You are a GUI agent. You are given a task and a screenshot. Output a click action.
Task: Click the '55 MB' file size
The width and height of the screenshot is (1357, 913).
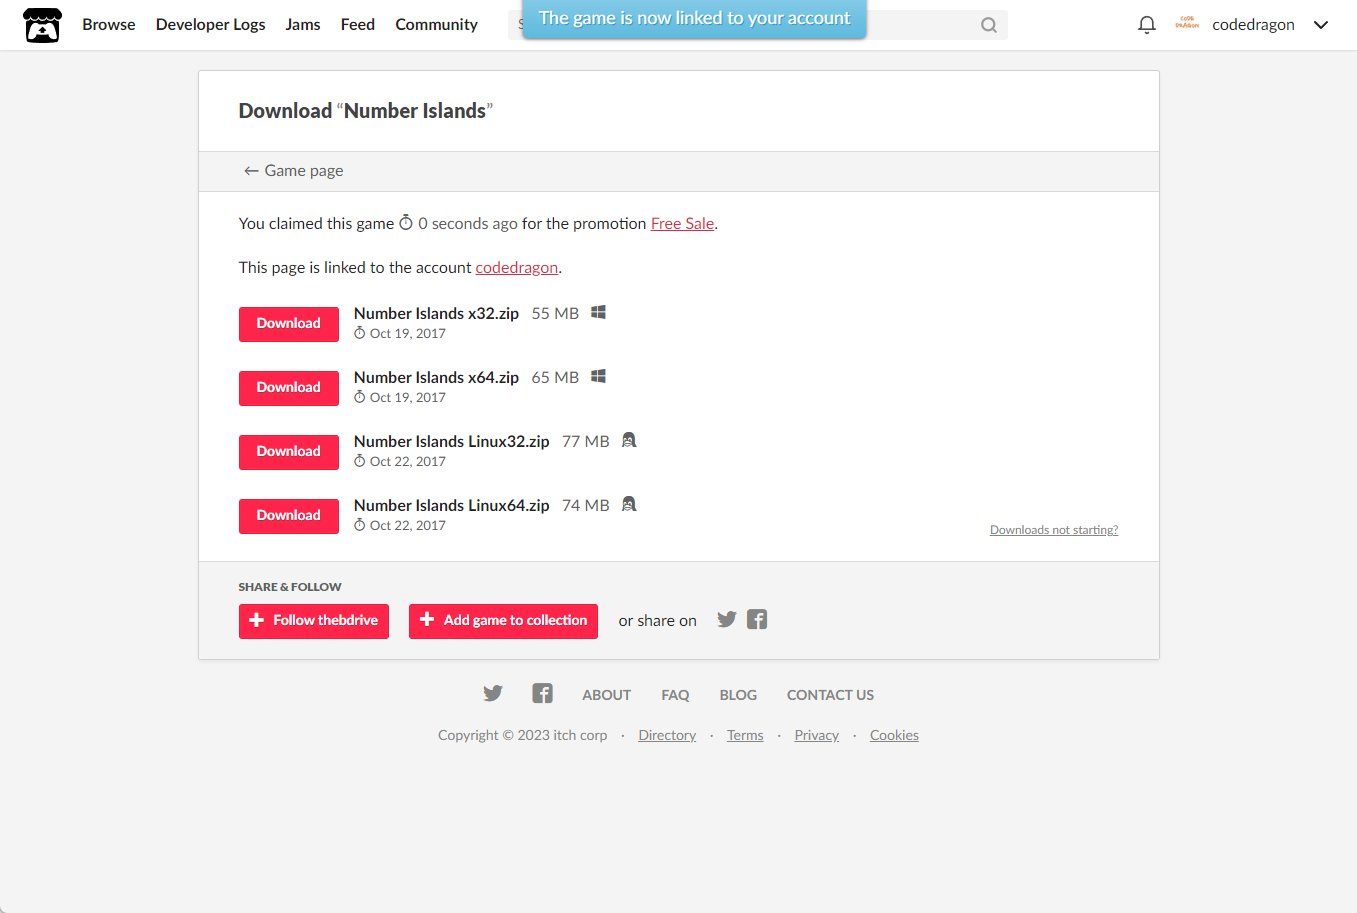click(x=555, y=313)
